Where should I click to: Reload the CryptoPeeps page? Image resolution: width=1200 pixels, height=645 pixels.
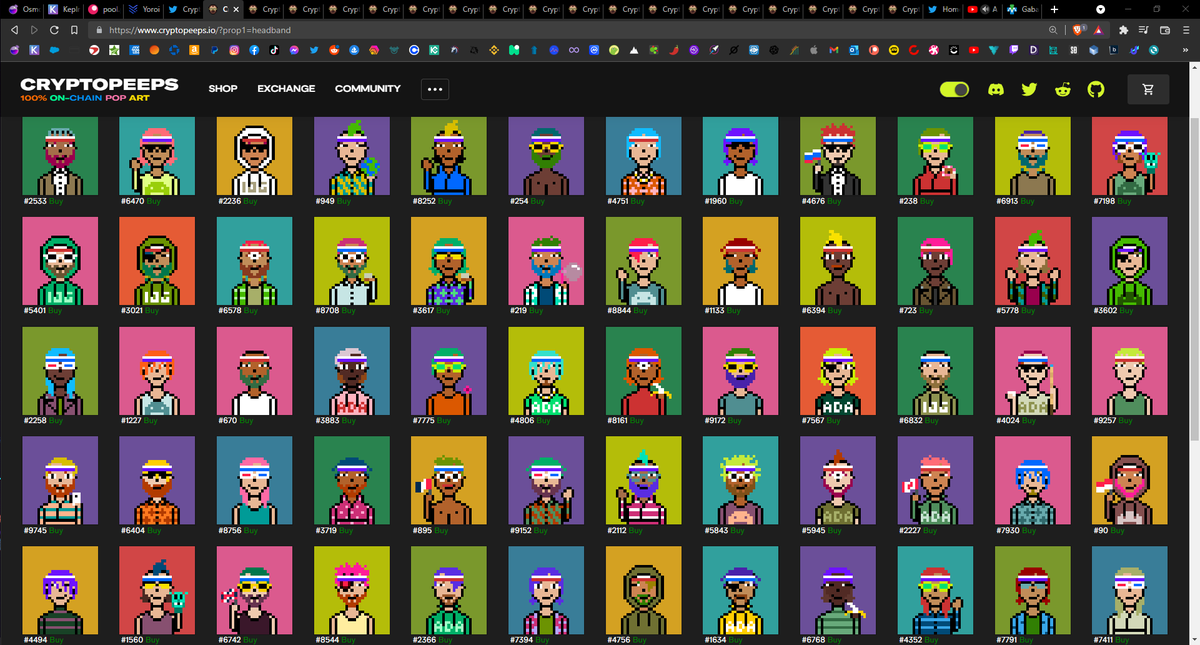click(x=53, y=31)
